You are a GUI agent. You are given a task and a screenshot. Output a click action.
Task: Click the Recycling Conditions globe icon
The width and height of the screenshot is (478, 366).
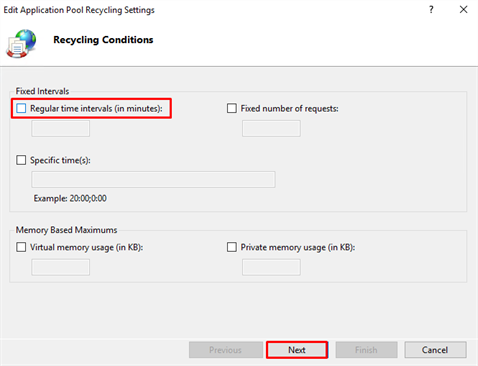(x=21, y=43)
